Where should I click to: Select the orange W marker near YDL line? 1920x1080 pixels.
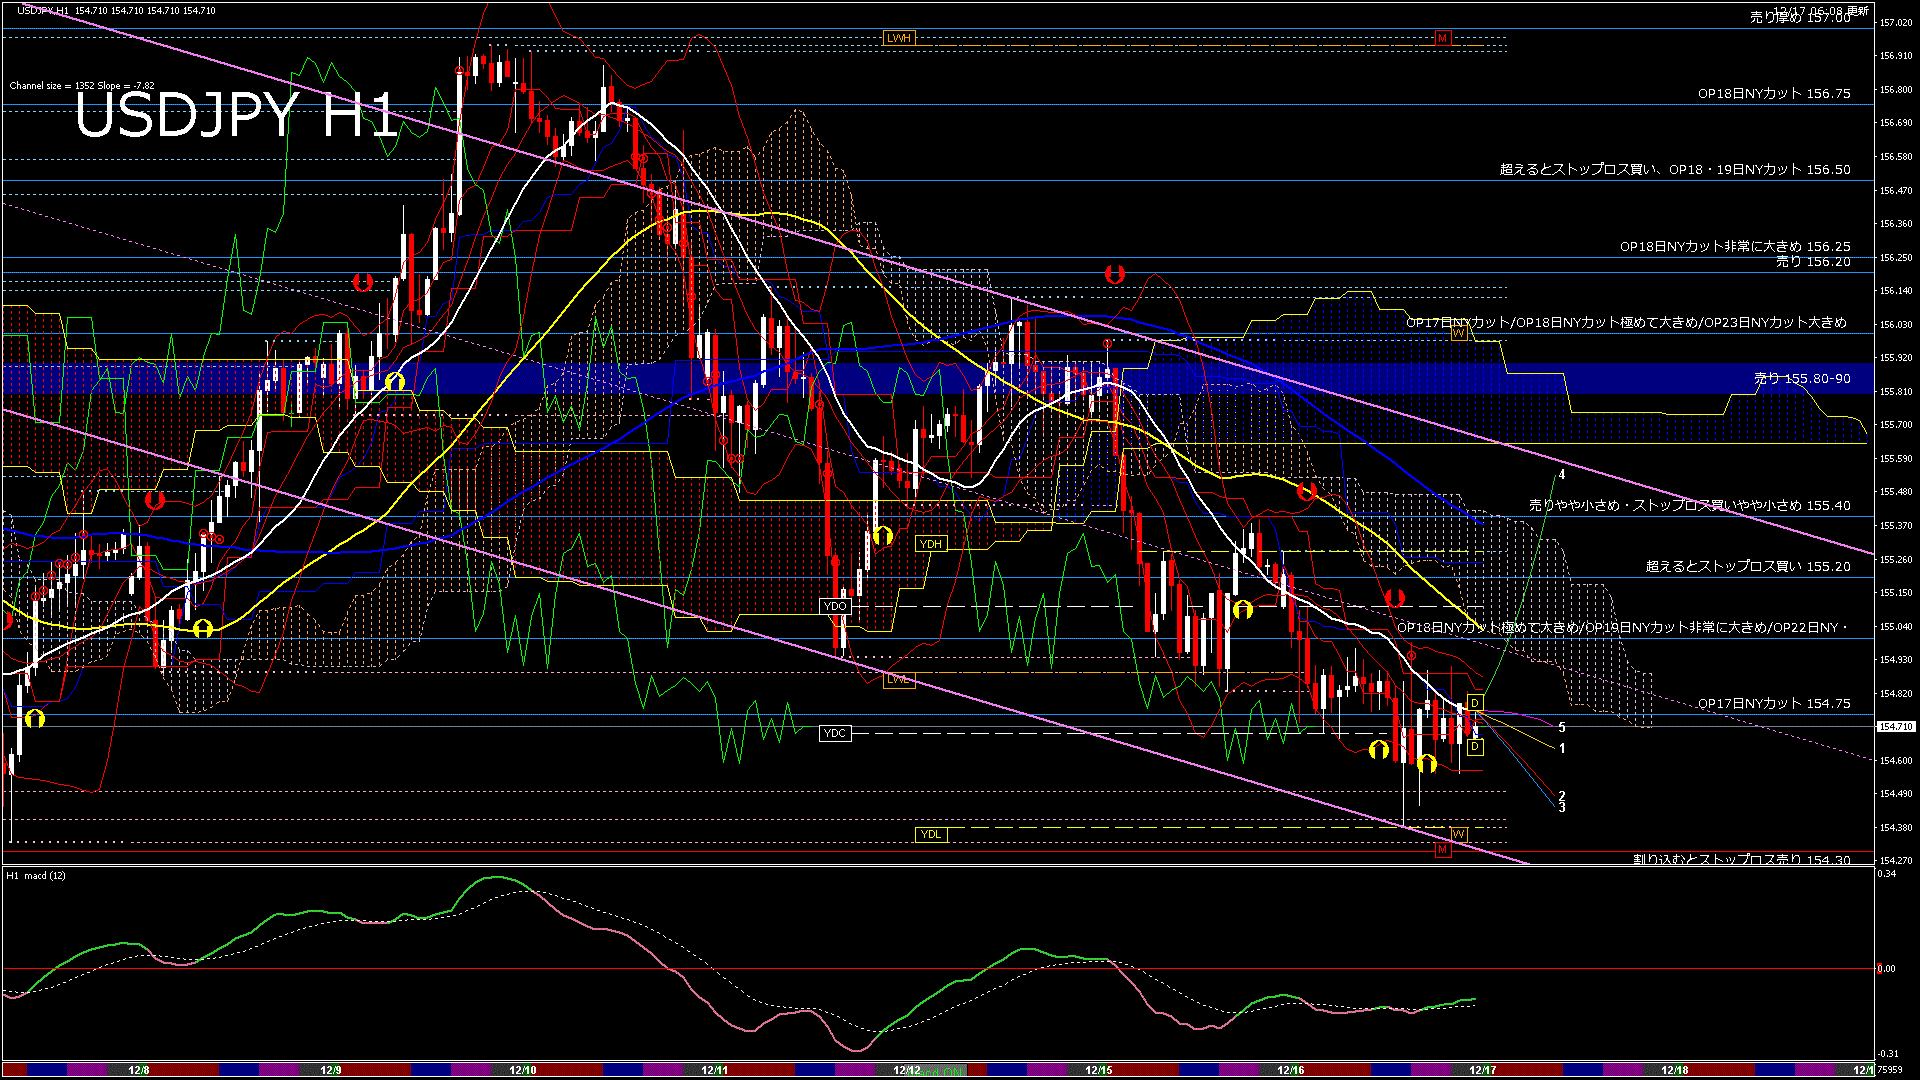pos(1458,834)
